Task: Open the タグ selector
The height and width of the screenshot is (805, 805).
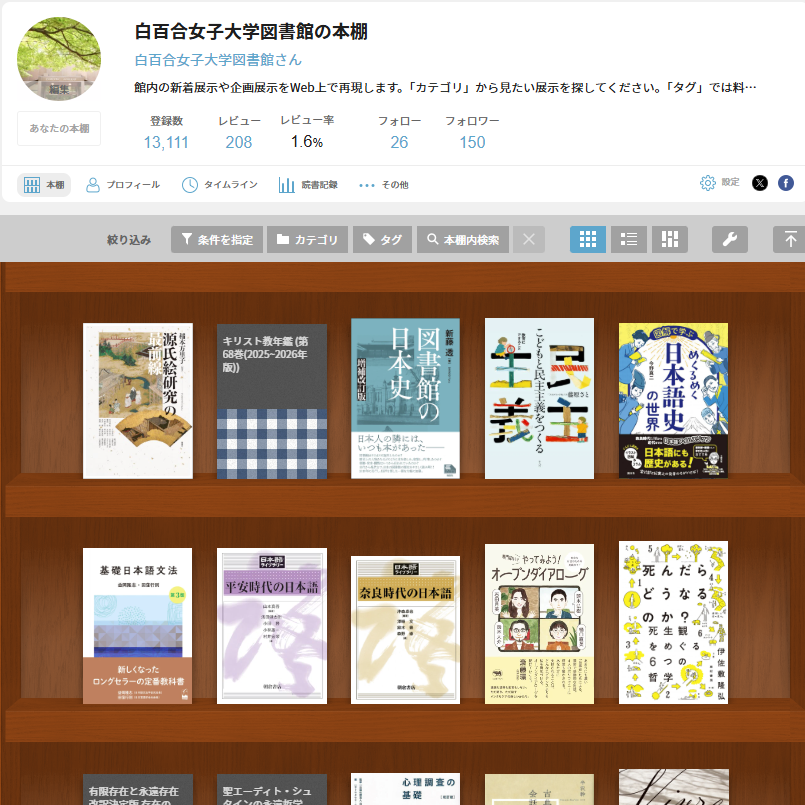Action: 382,239
